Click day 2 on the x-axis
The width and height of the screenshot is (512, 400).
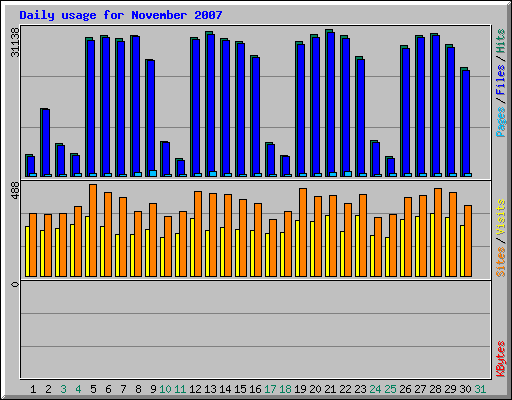tap(48, 389)
